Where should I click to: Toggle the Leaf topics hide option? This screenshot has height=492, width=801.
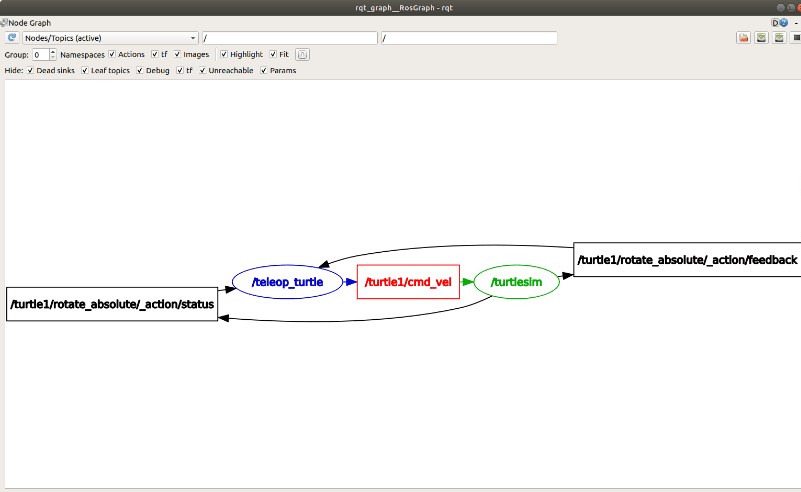point(85,71)
